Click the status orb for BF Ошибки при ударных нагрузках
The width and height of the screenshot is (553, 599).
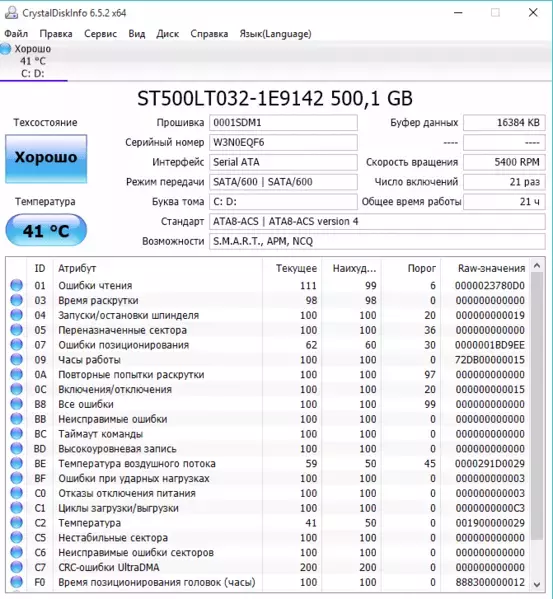click(x=16, y=478)
